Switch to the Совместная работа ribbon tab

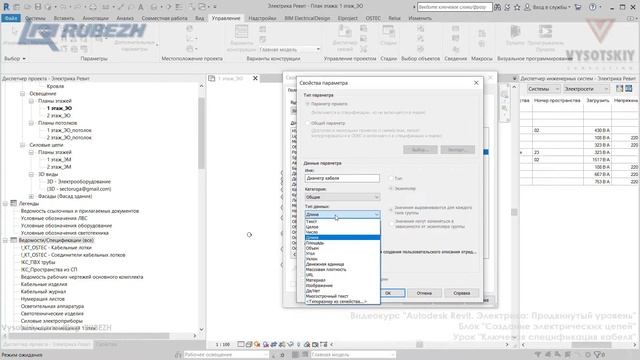(x=164, y=18)
